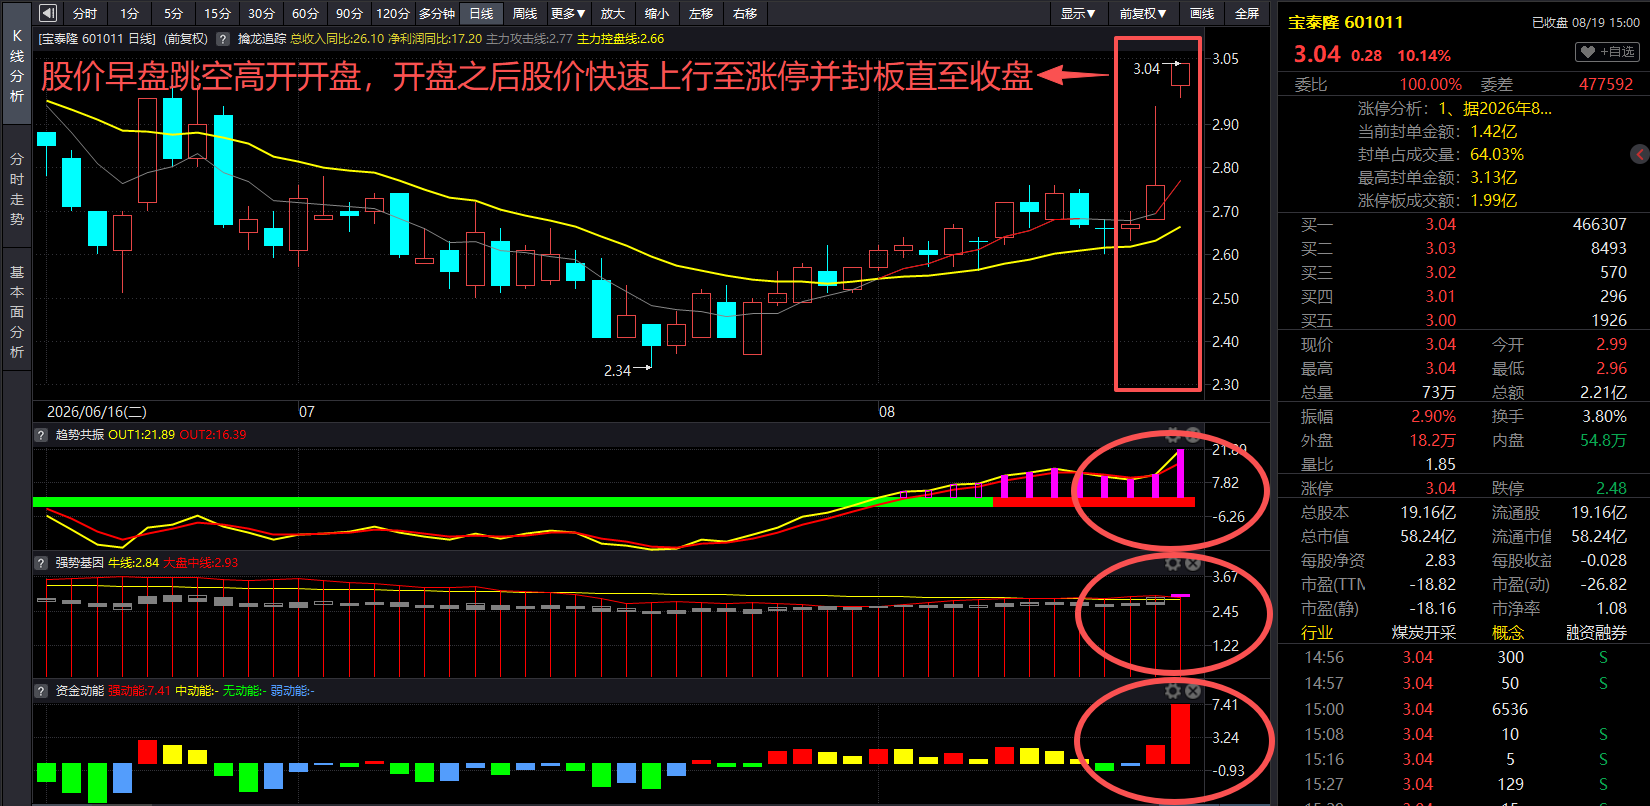The image size is (1650, 806).
Task: Open the 显示 dropdown menu
Action: (x=1078, y=13)
